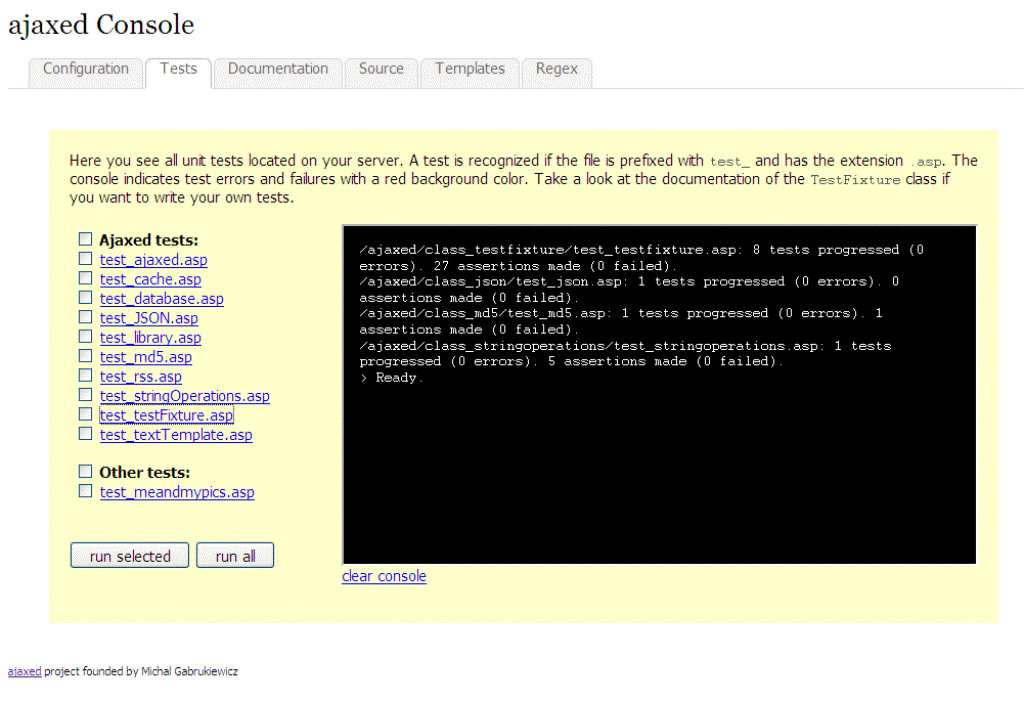This screenshot has height=702, width=1024.
Task: Click the ajaxed Console page heading
Action: 101,25
